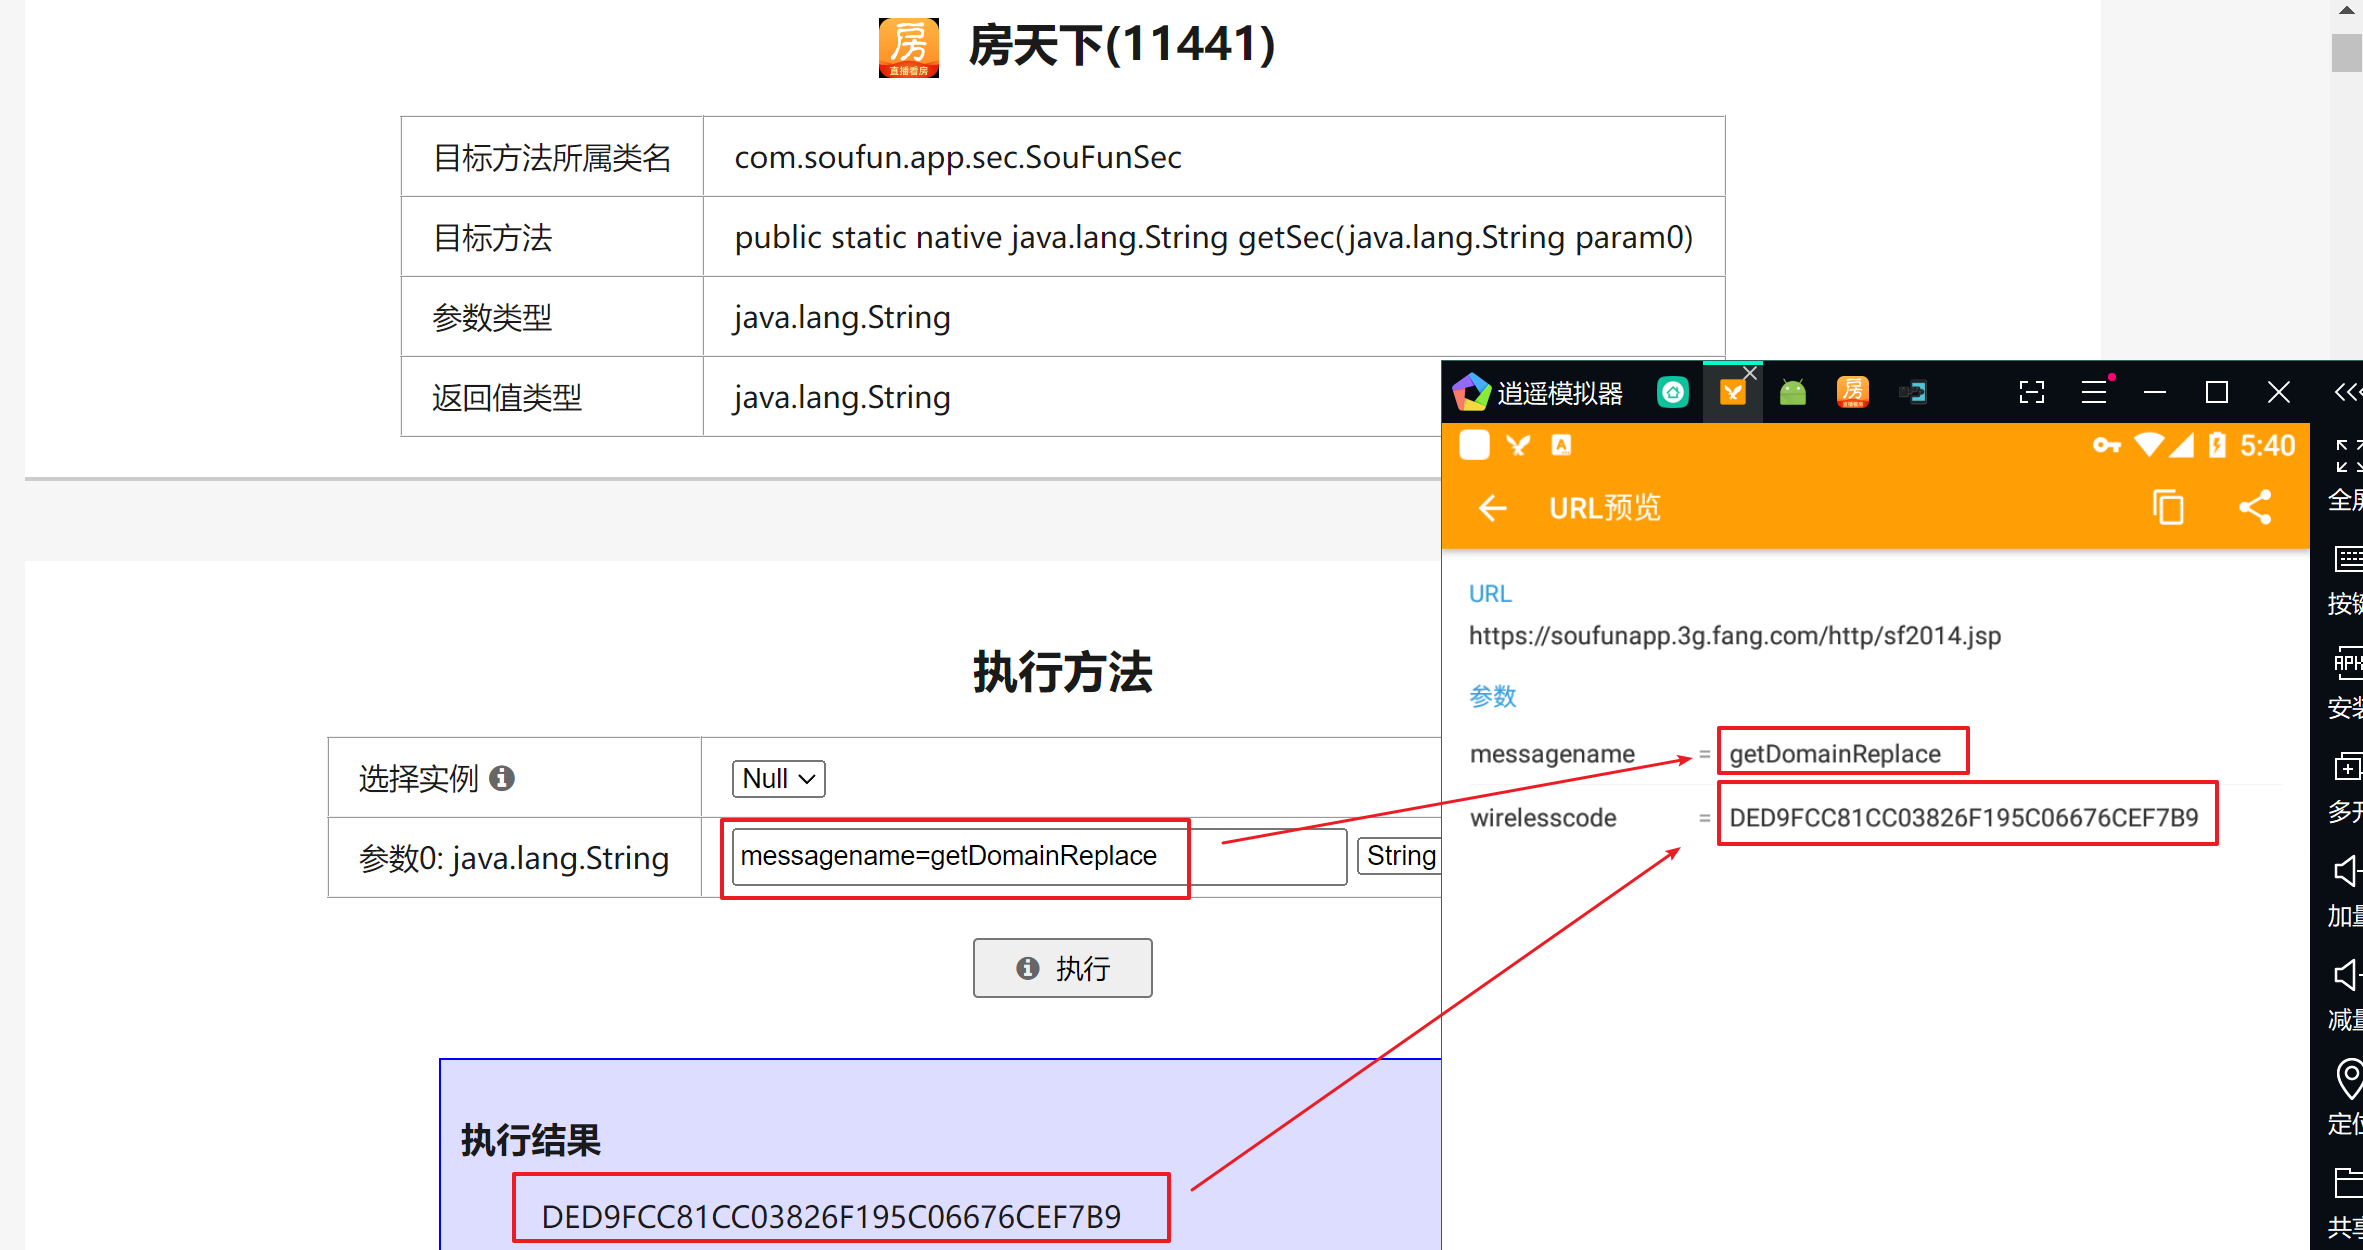Click the emulator fullscreen bracket icon
Viewport: 2363px width, 1250px height.
tap(2032, 392)
